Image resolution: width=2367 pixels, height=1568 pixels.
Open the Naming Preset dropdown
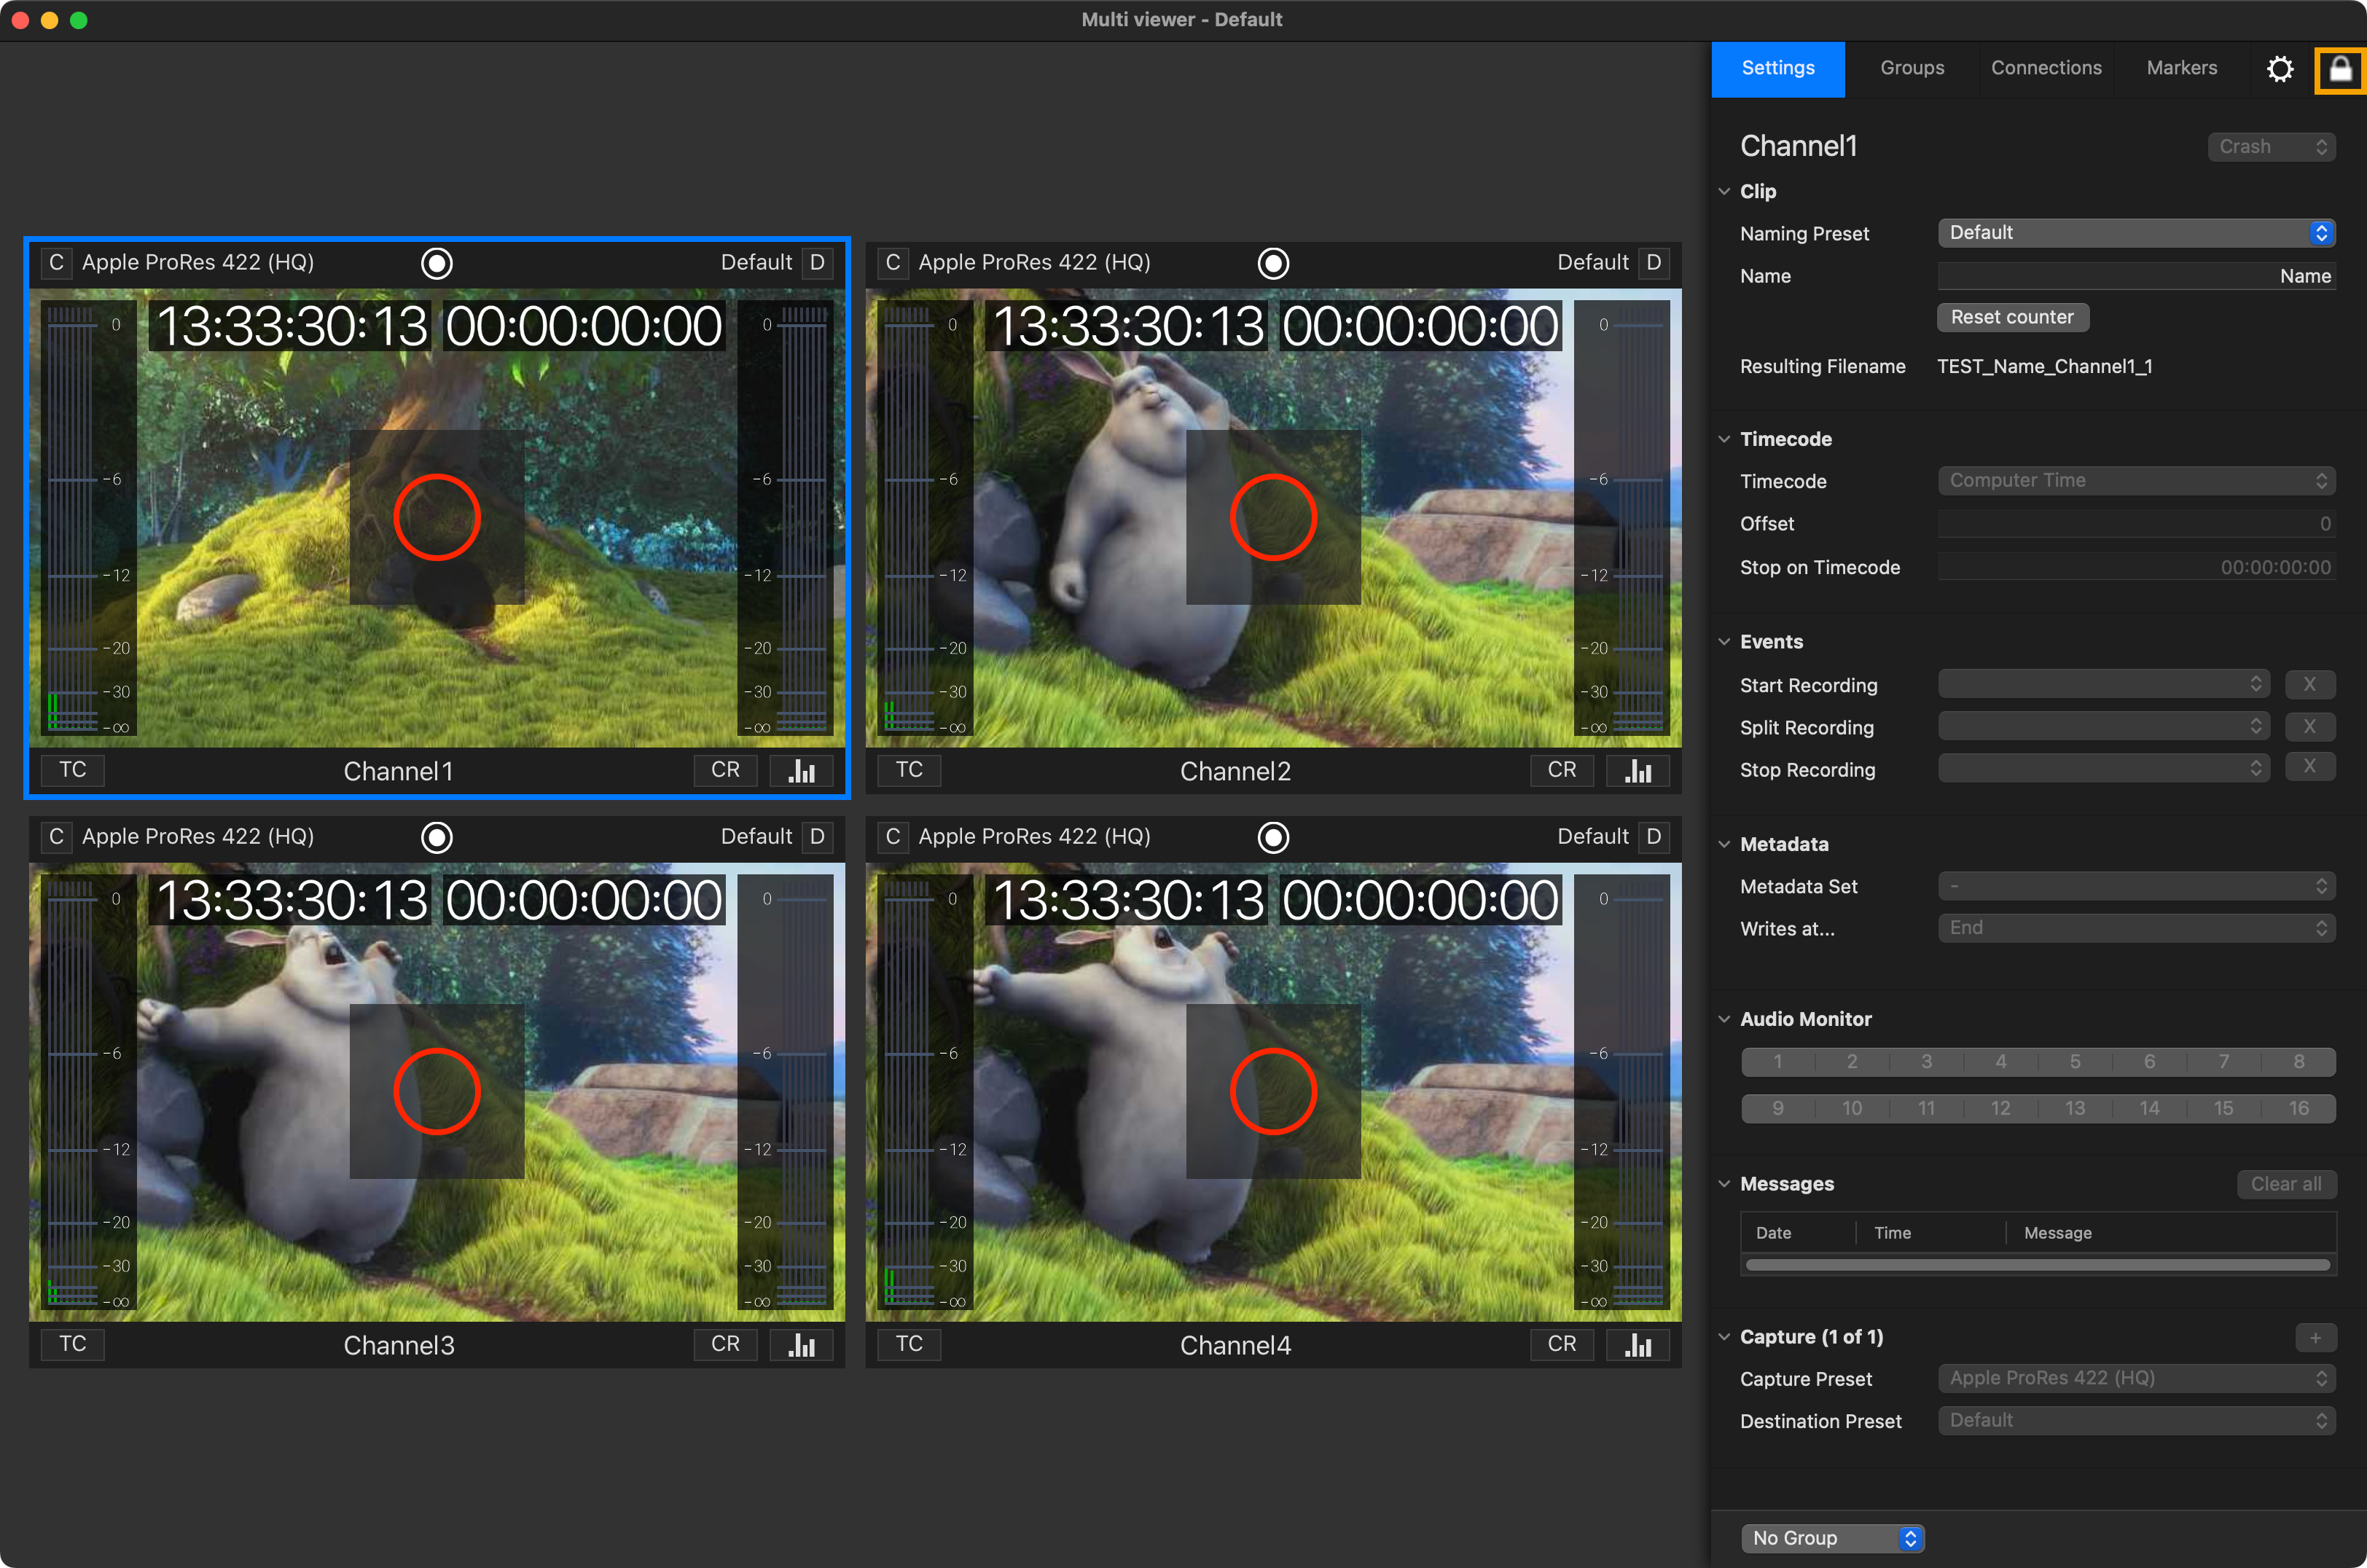2136,233
